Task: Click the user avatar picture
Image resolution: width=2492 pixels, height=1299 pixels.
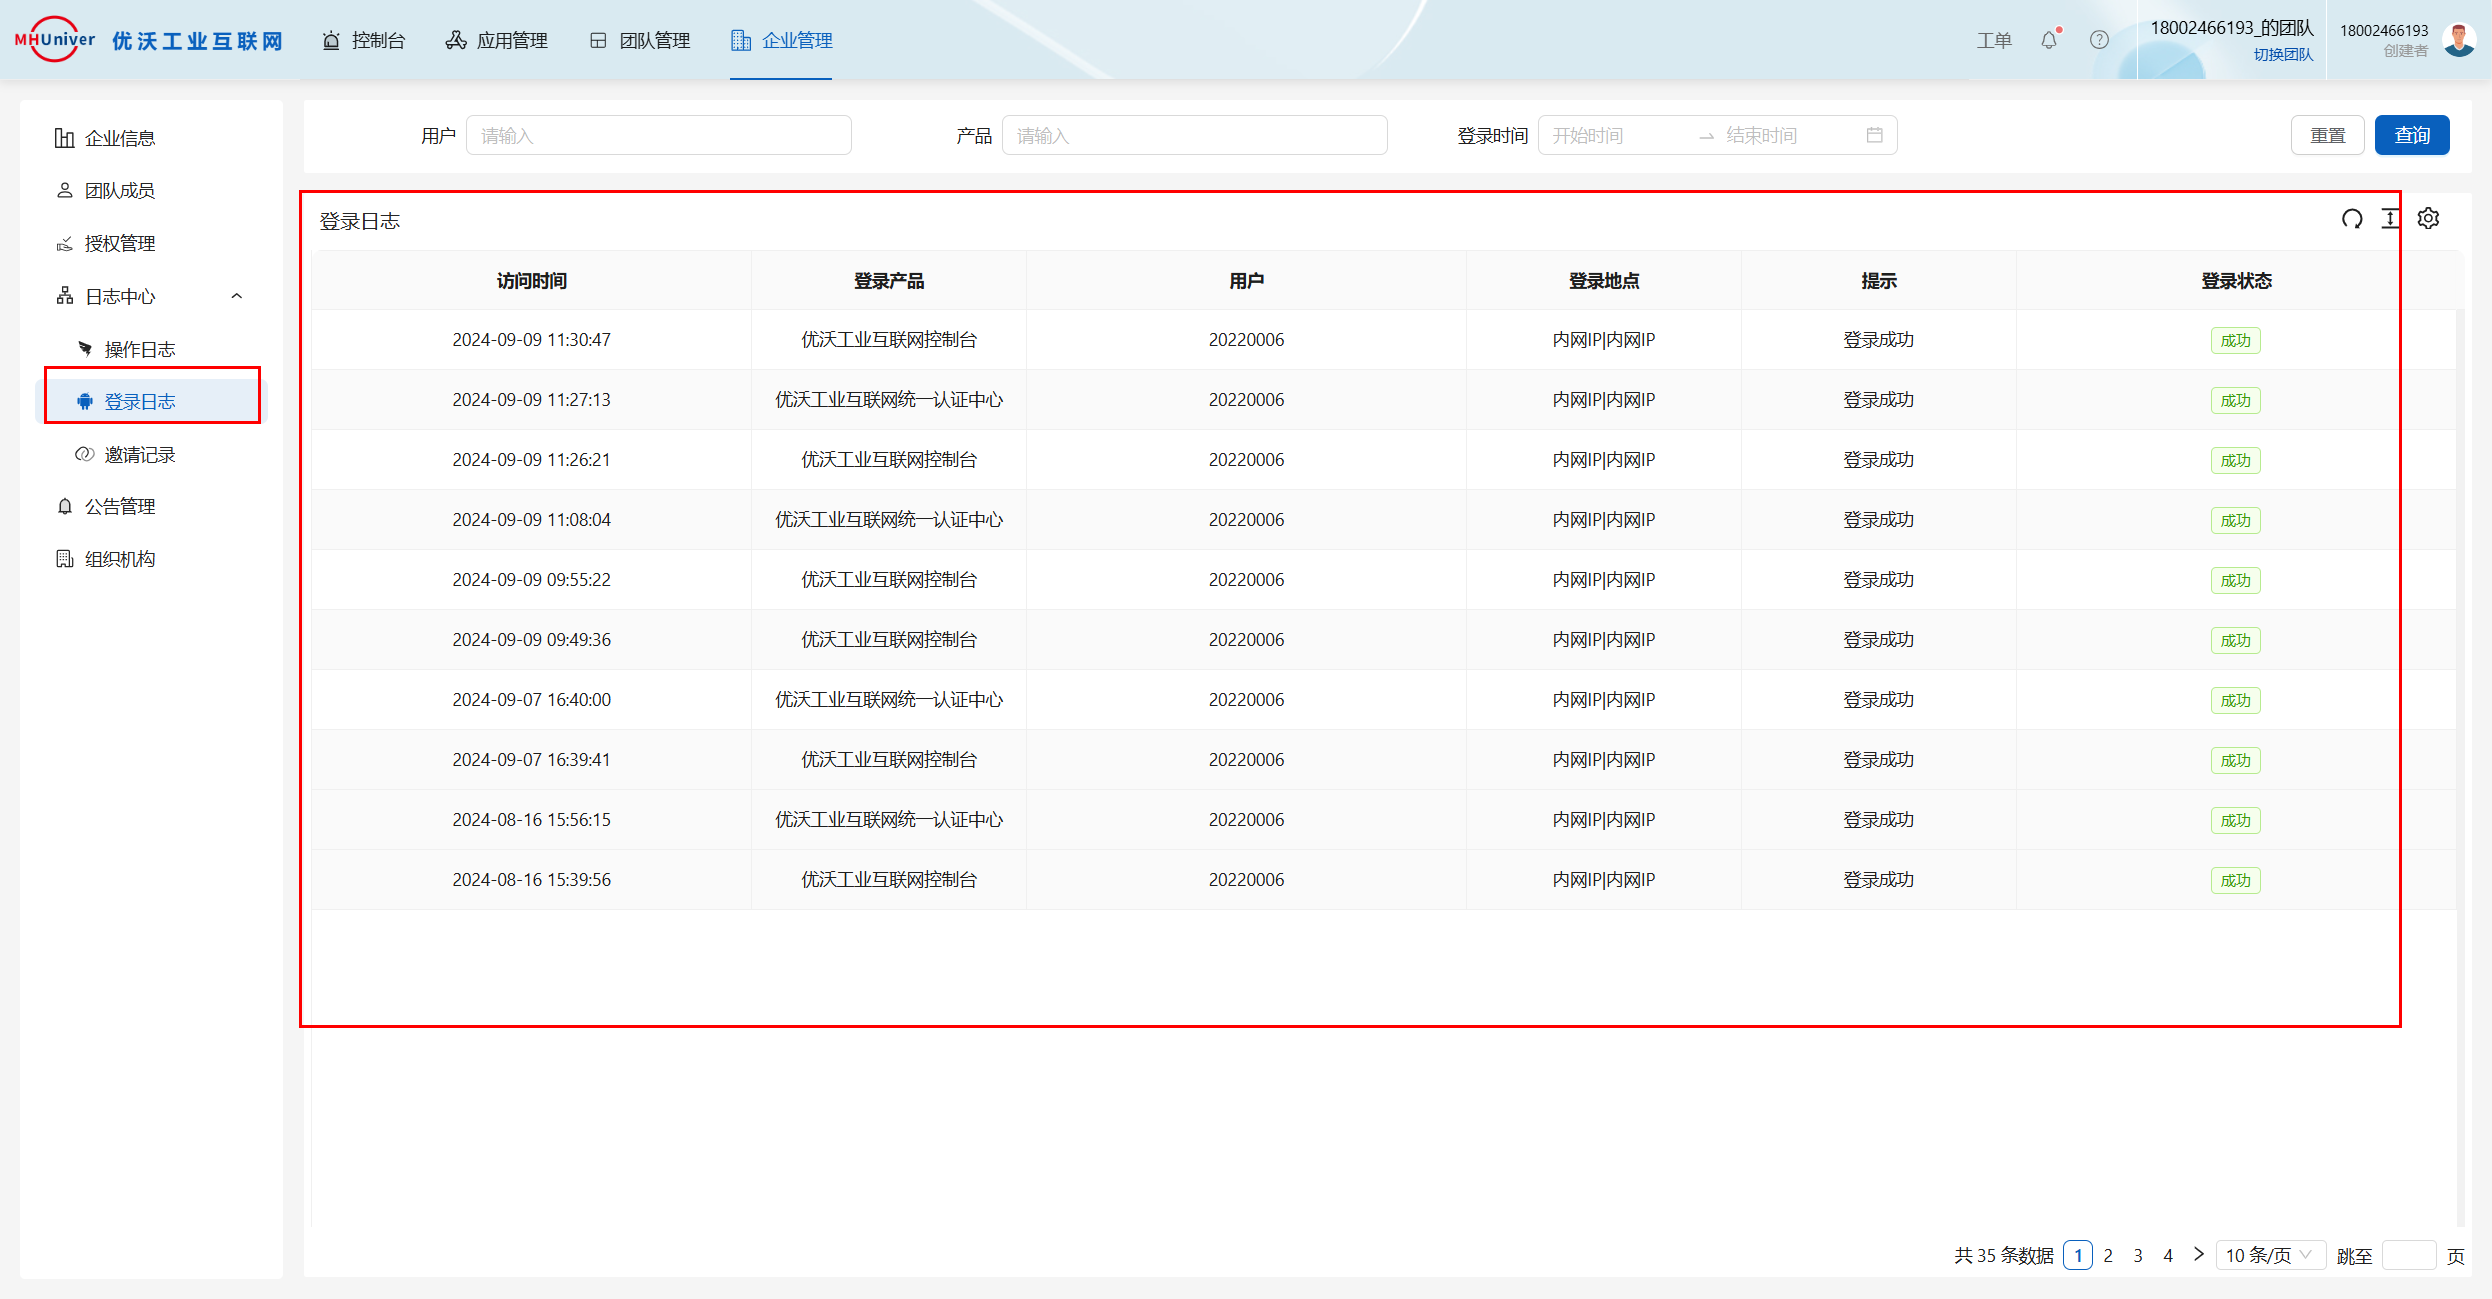Action: point(2459,40)
